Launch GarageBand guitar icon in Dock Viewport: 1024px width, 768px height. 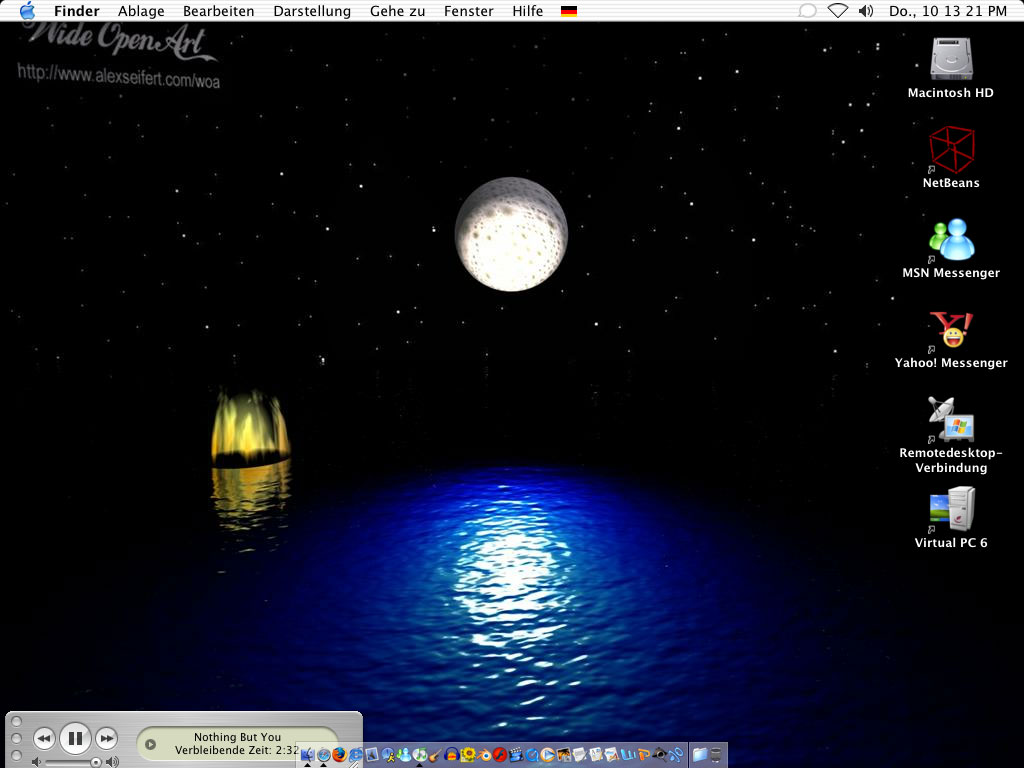436,755
